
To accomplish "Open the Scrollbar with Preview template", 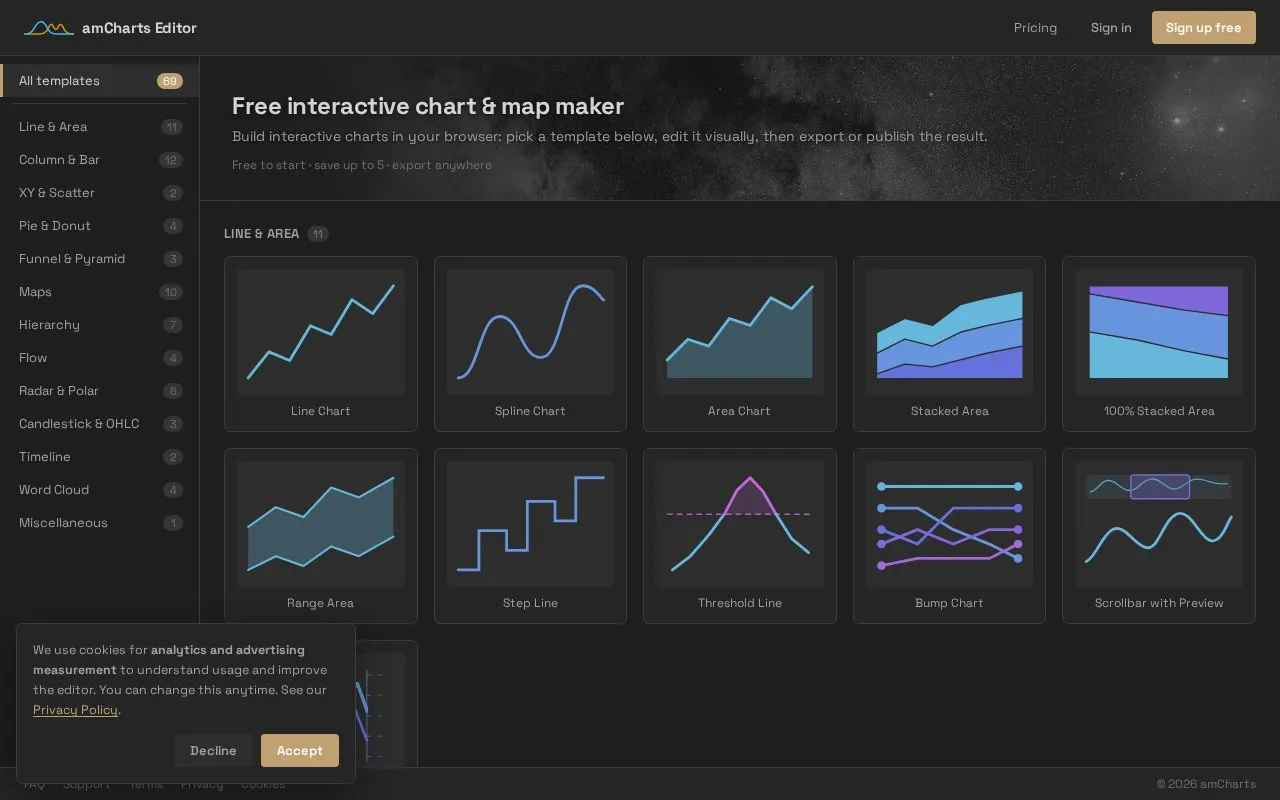I will (1159, 536).
